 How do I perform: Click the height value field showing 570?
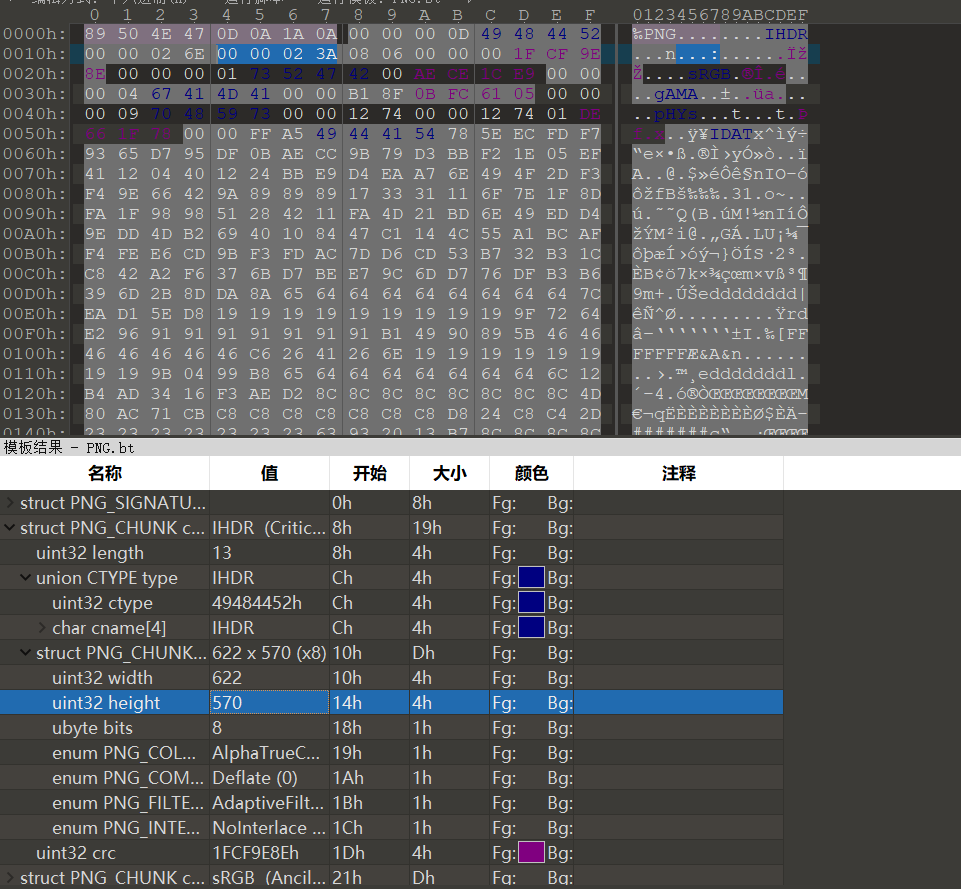click(268, 703)
